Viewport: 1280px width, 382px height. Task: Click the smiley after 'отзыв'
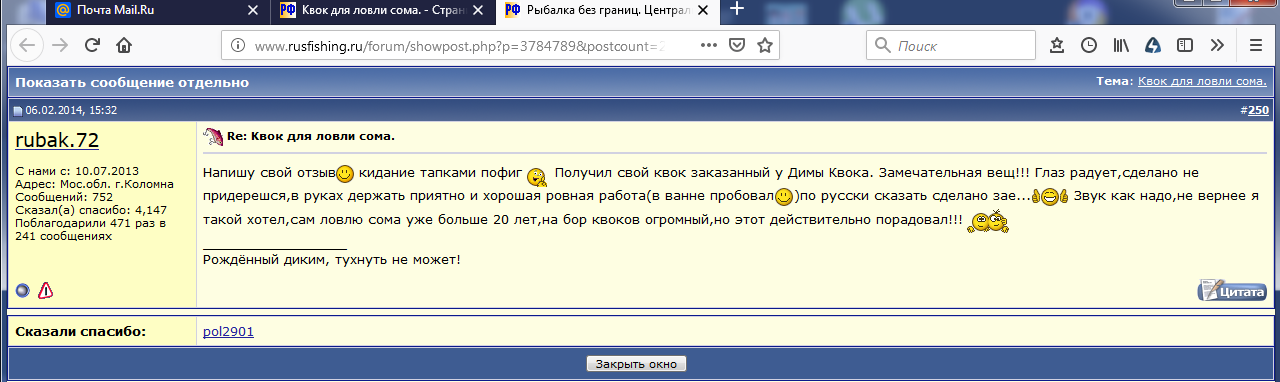345,174
